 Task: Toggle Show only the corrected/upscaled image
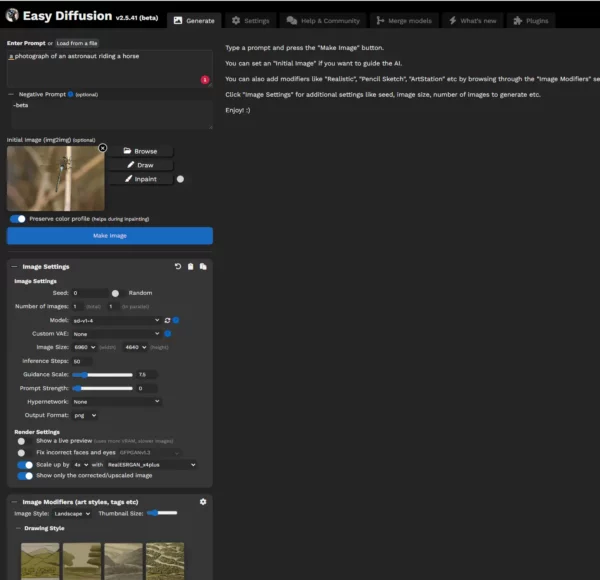click(x=25, y=476)
